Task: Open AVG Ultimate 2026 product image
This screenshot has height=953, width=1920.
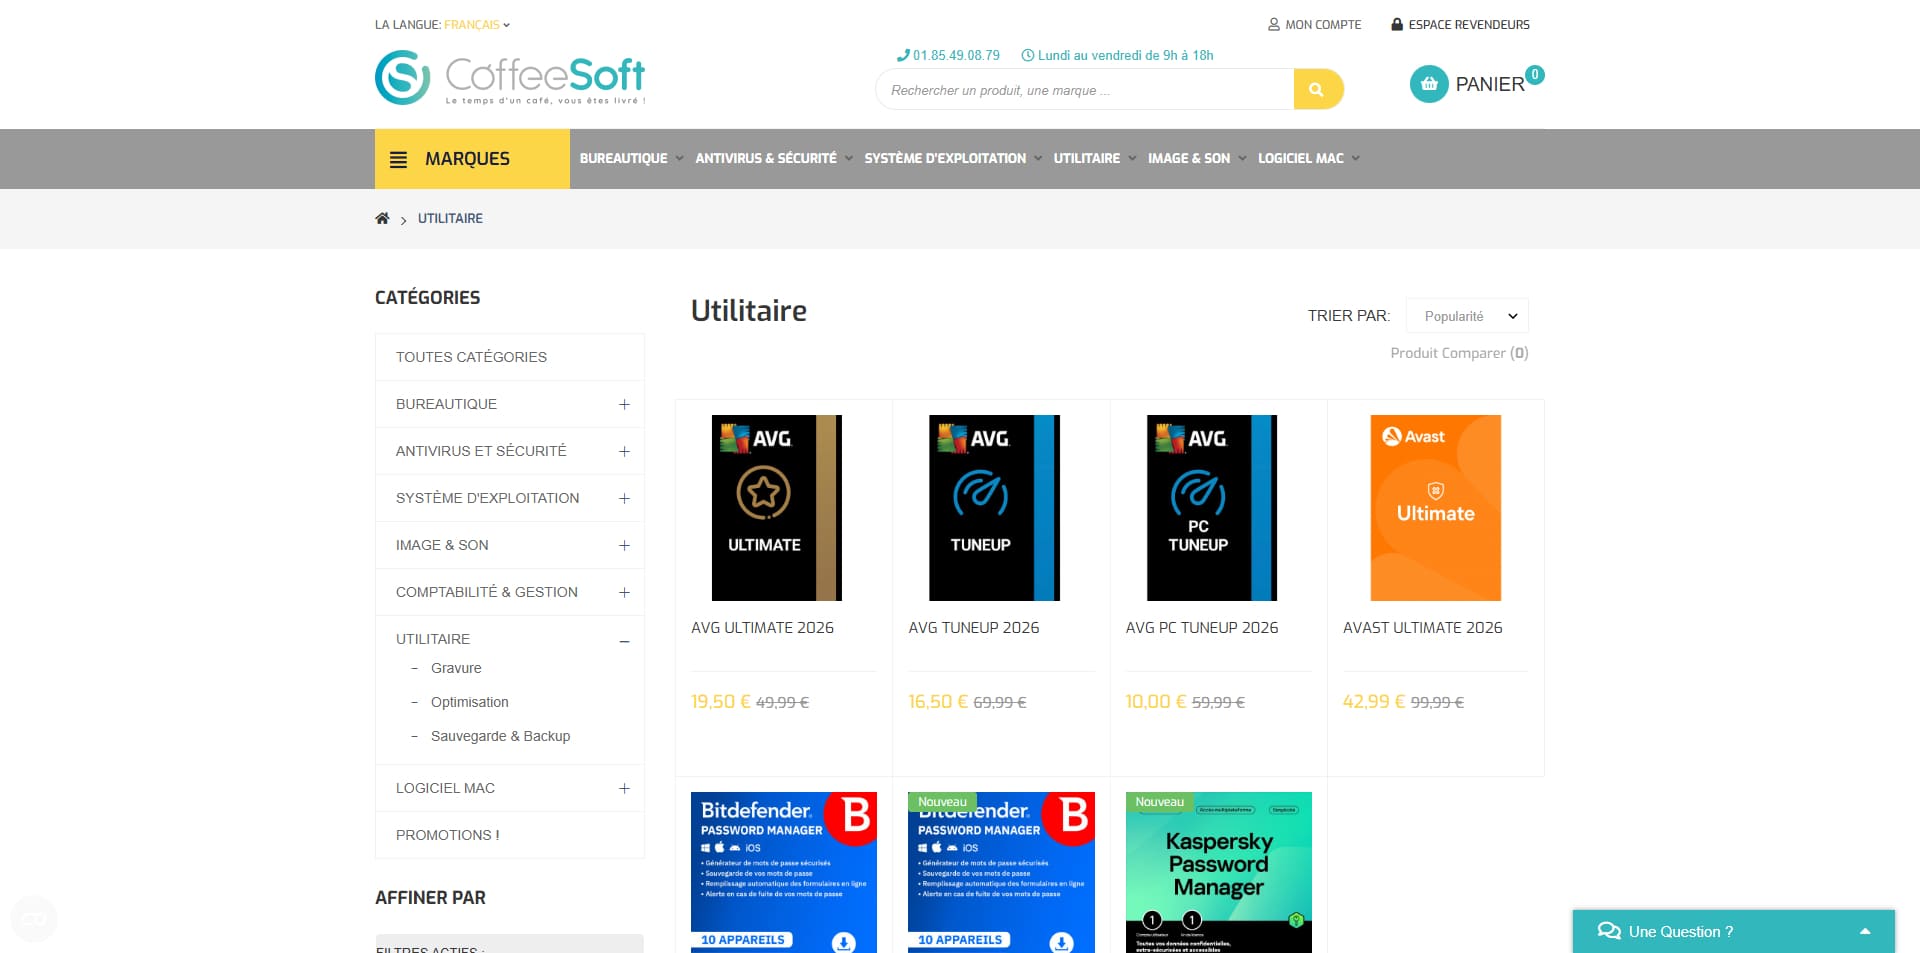Action: [x=777, y=508]
